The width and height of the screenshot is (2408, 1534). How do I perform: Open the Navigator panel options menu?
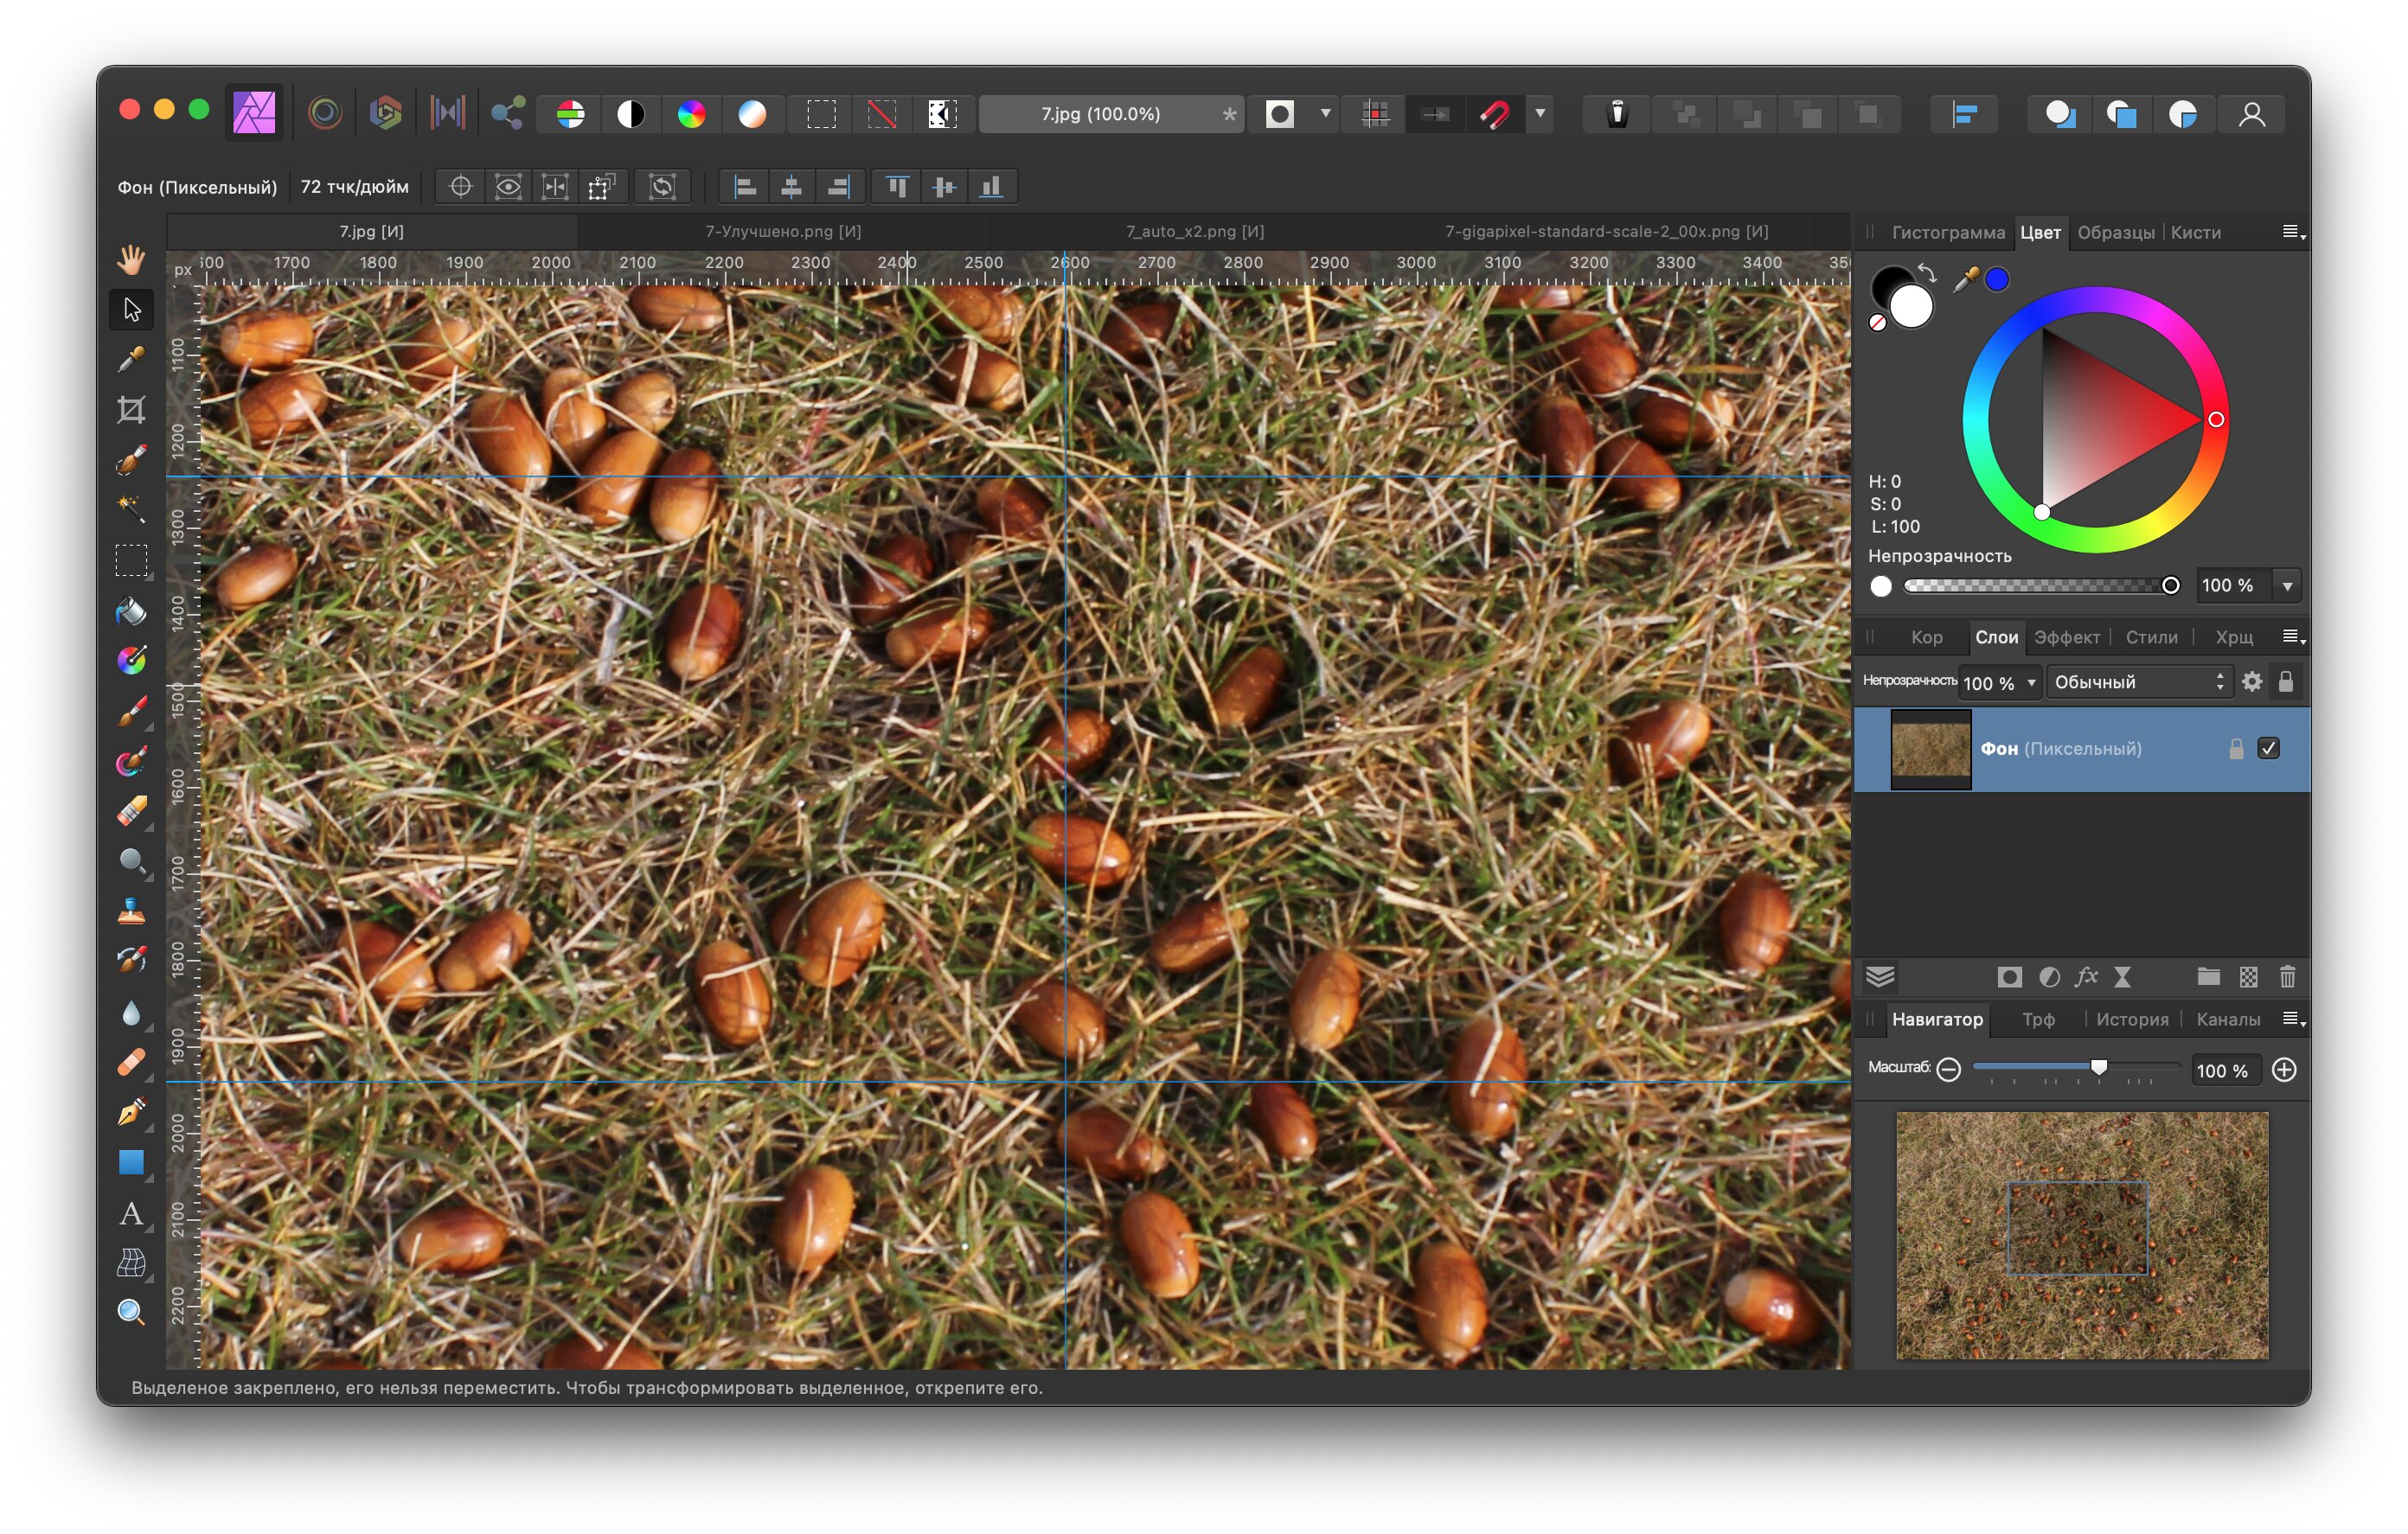2293,1019
